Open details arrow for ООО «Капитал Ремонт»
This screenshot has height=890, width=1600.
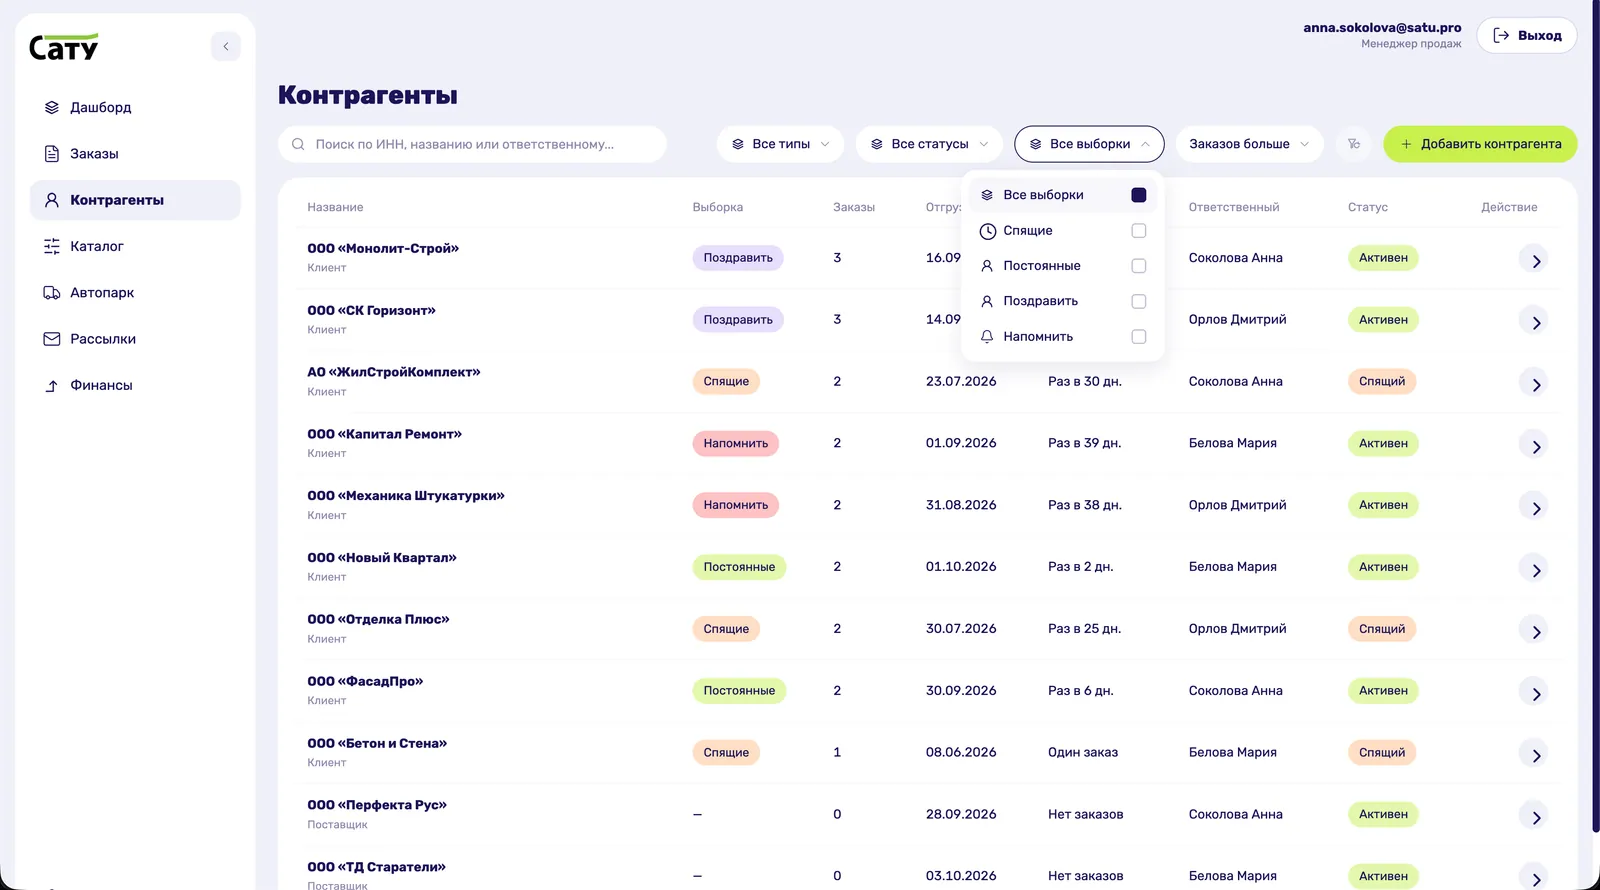tap(1535, 446)
